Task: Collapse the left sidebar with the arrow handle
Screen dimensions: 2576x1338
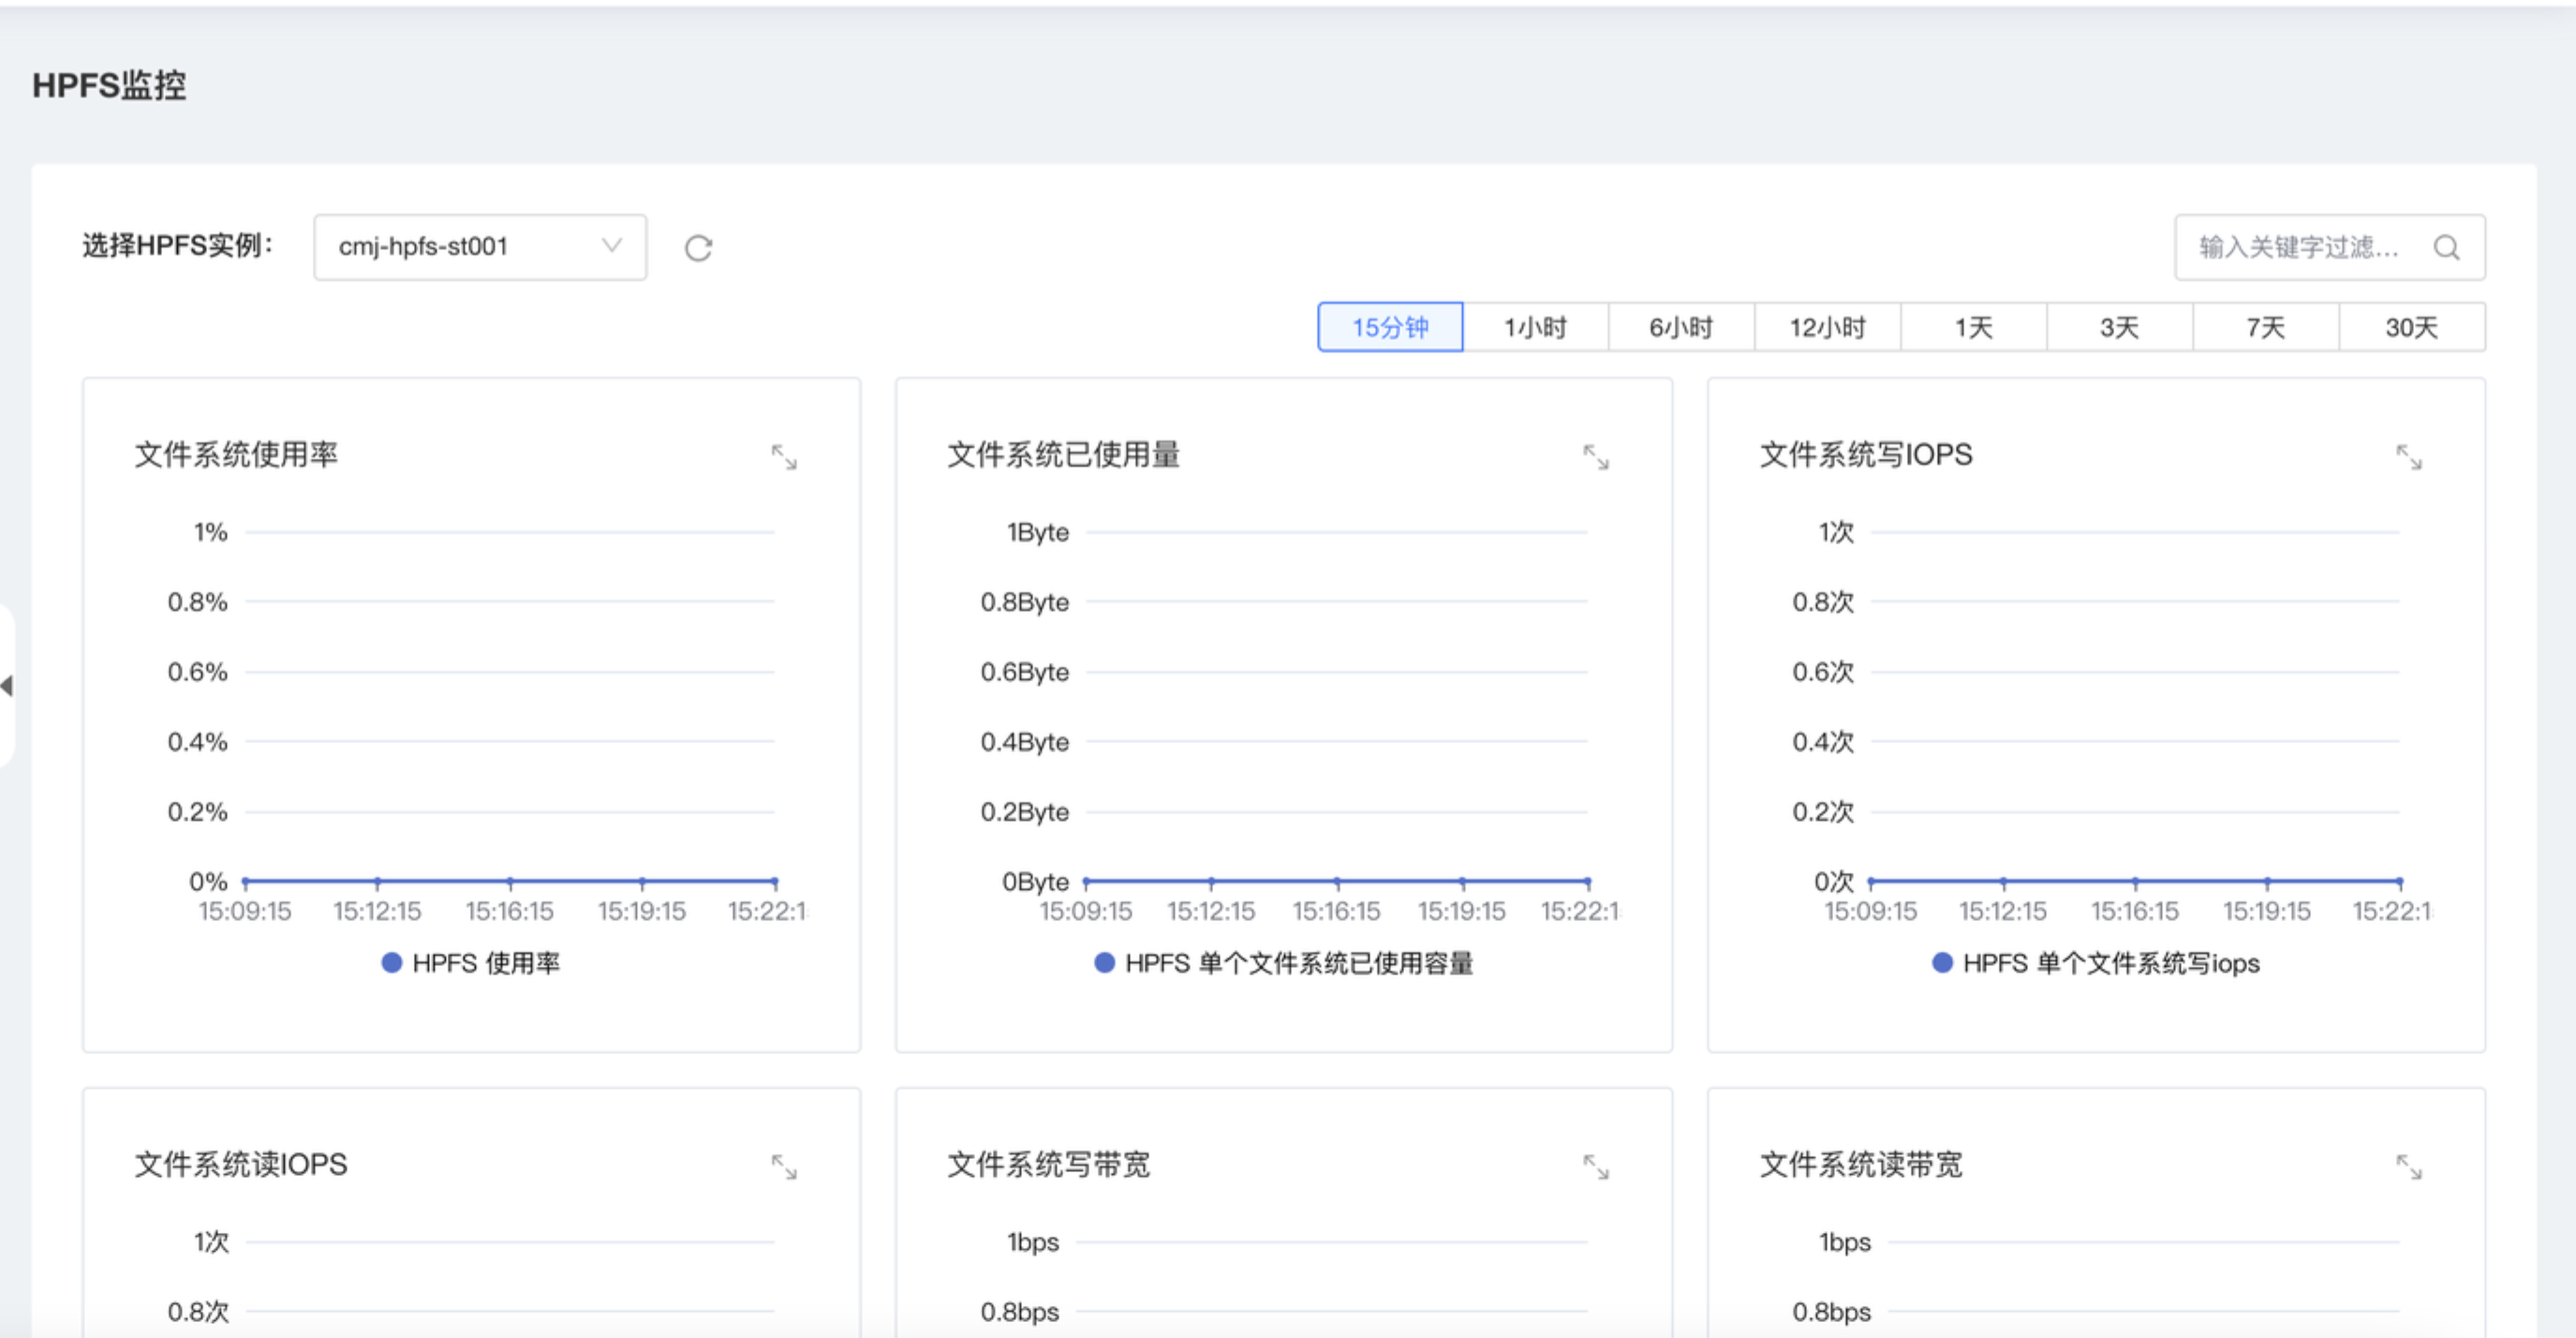Action: (x=7, y=686)
